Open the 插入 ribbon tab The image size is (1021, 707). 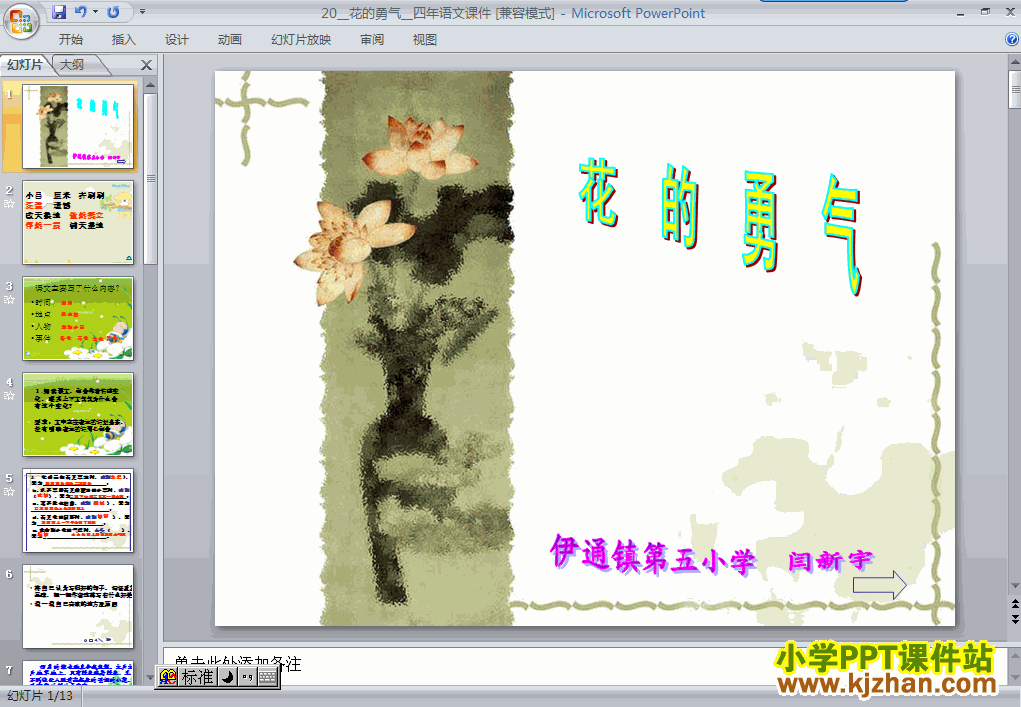pos(123,40)
